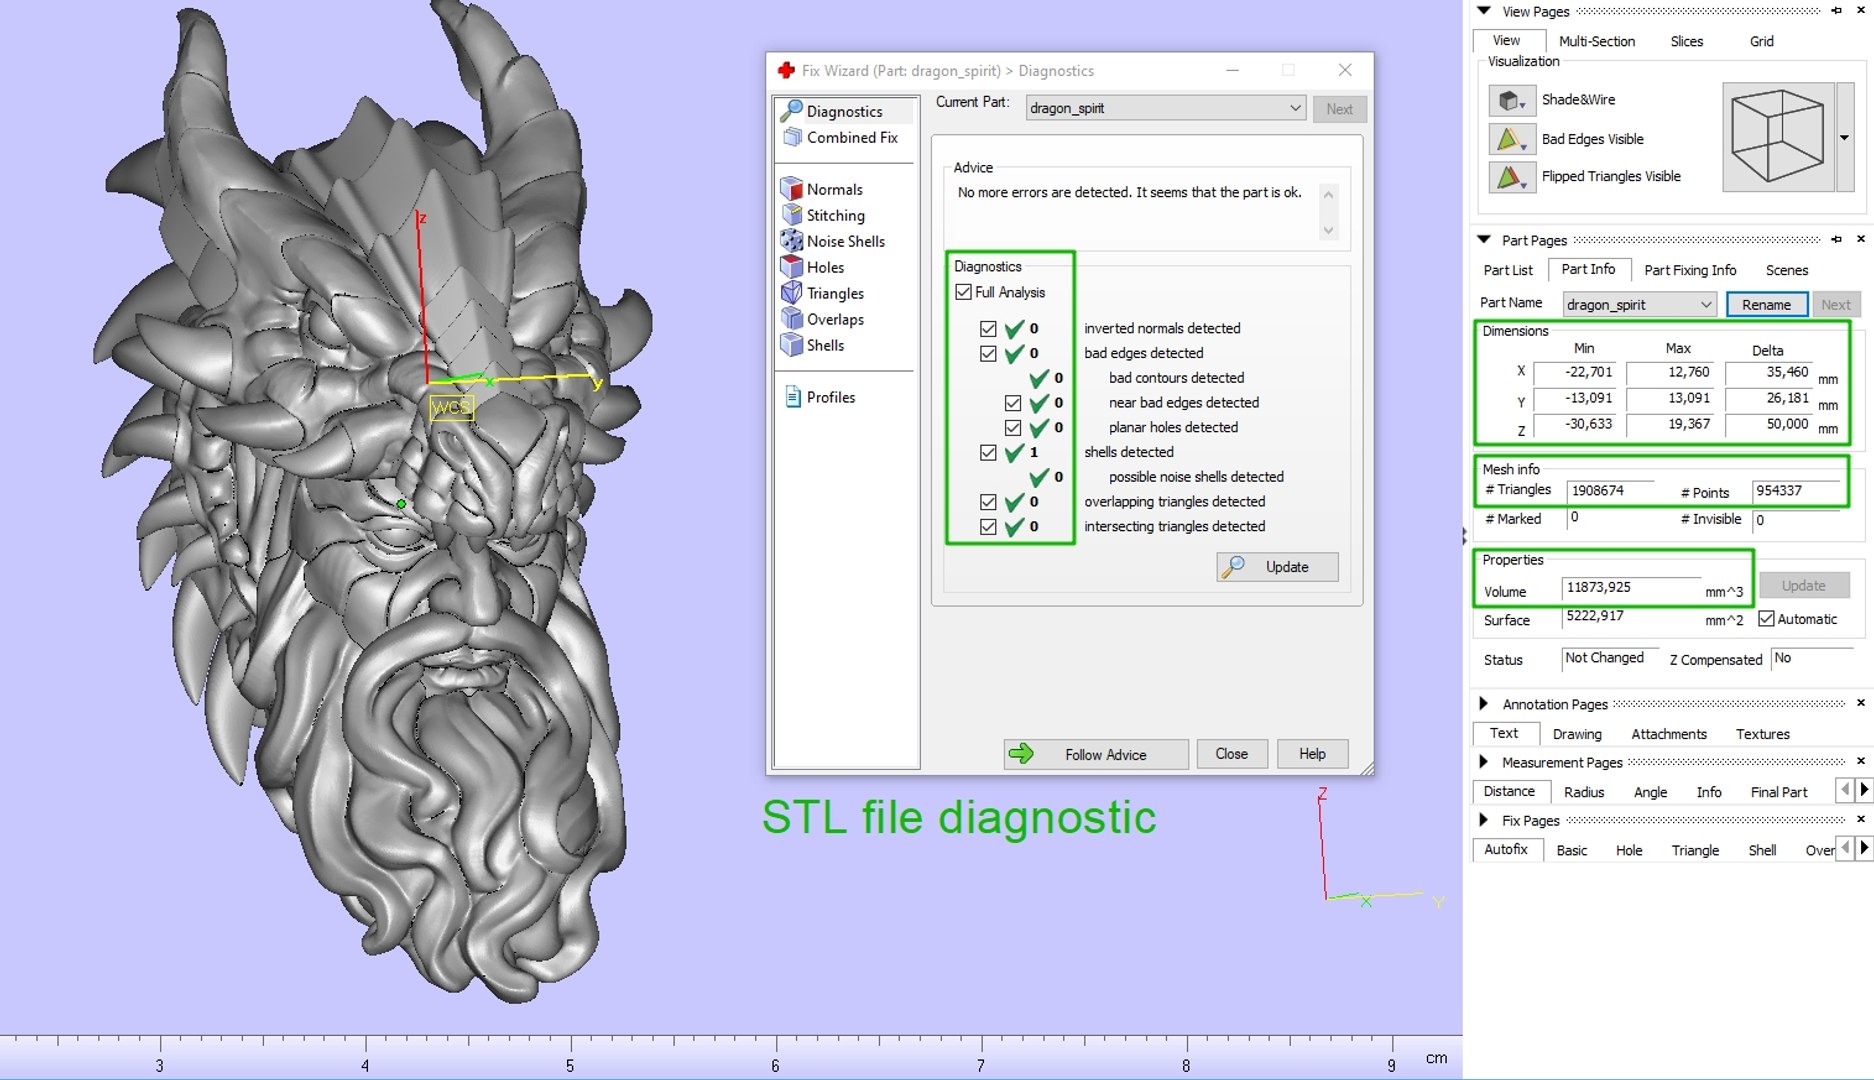The height and width of the screenshot is (1080, 1874).
Task: Expand the view cube options arrow
Action: (1845, 137)
